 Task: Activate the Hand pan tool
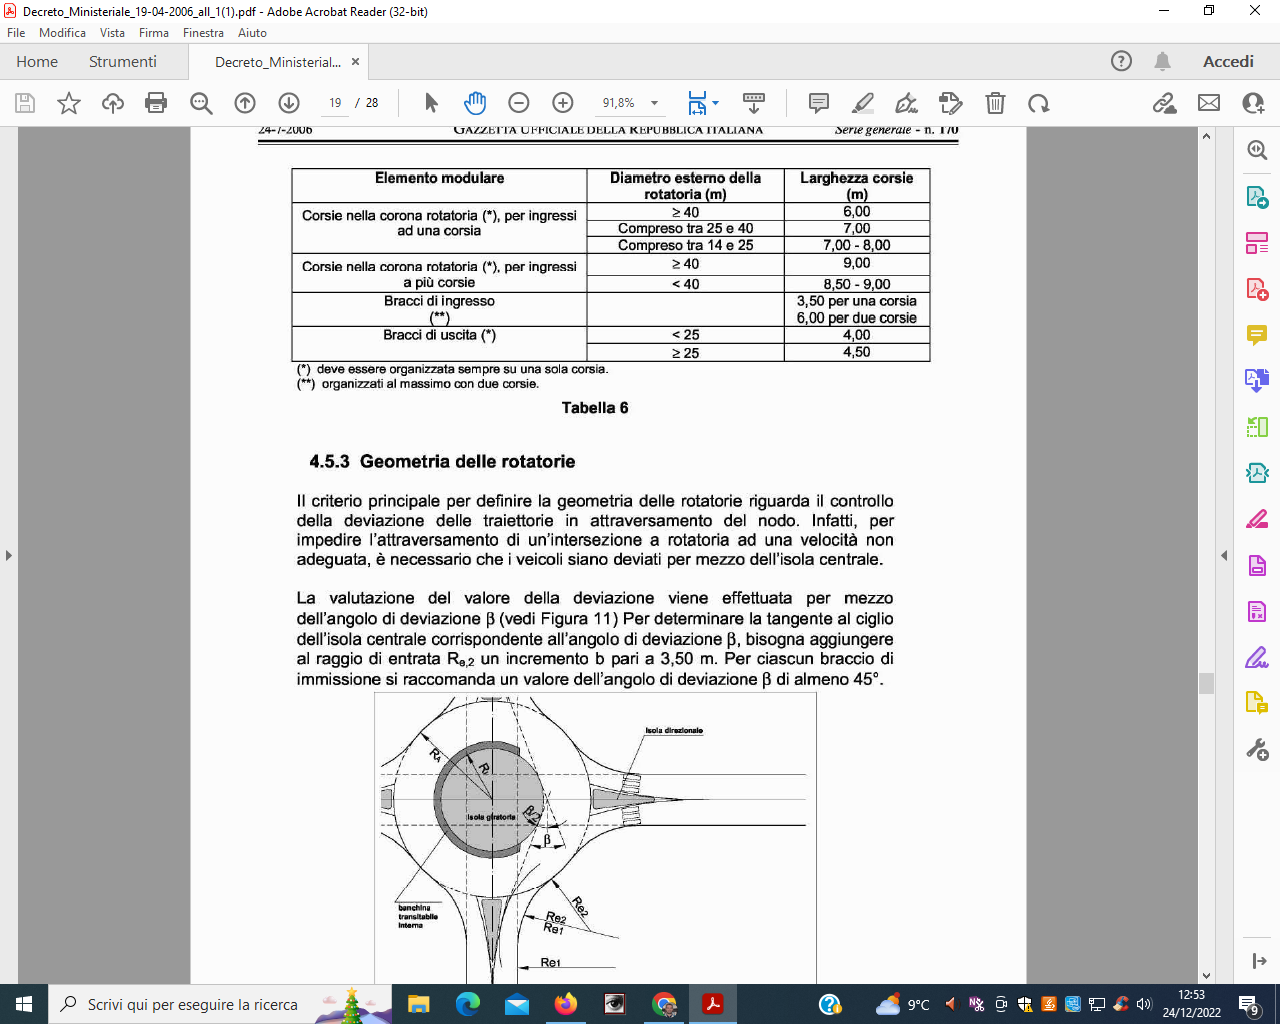tap(475, 102)
